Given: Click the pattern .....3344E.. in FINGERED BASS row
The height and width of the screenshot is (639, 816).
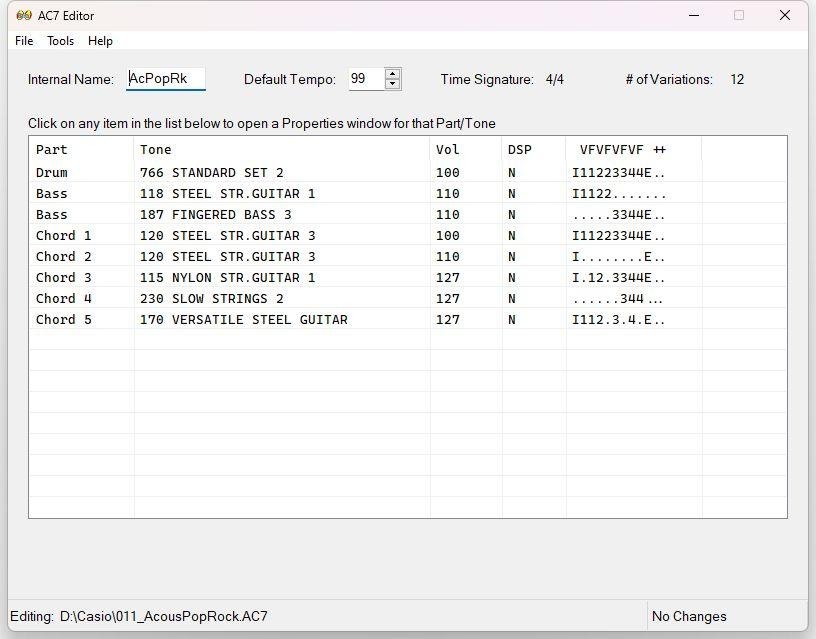Looking at the screenshot, I should [618, 214].
